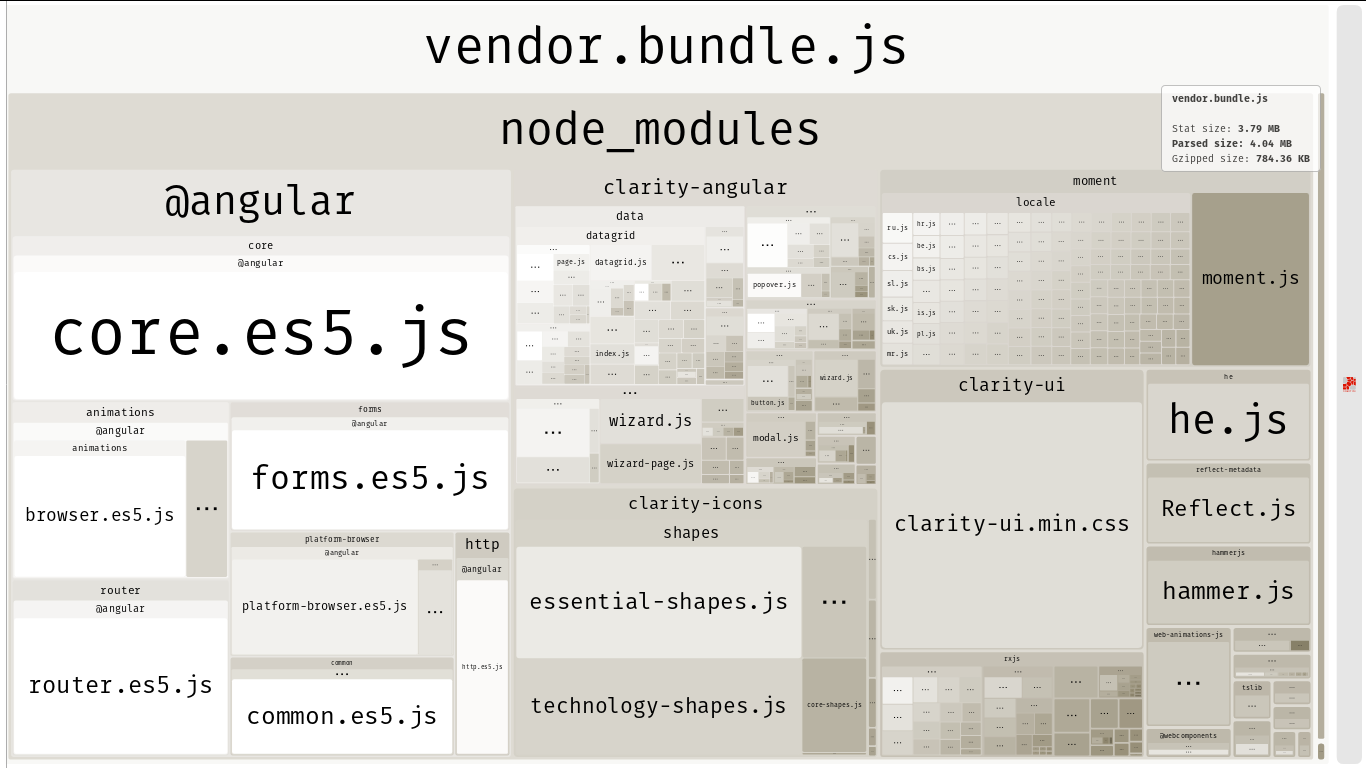The width and height of the screenshot is (1366, 768).
Task: Select the is.js locale file
Action: pos(926,313)
